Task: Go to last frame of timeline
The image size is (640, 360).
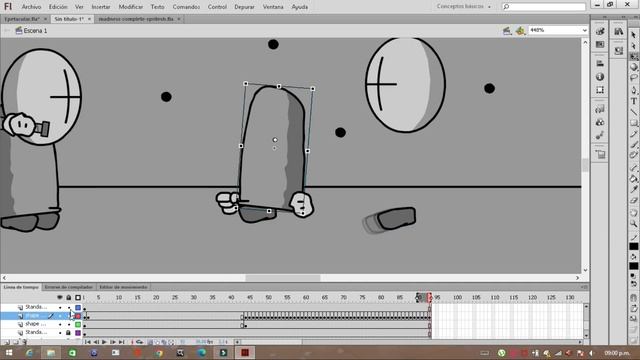Action: 121,342
